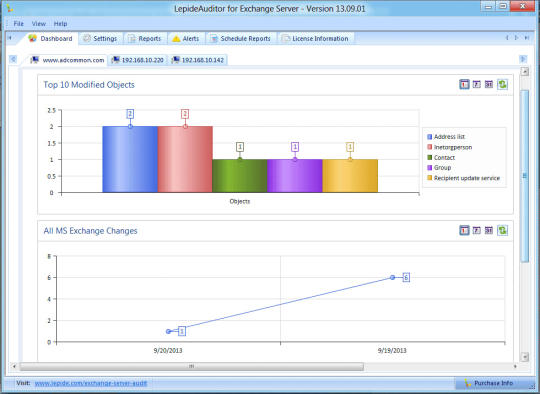
Task: Open the Settings tab
Action: point(100,39)
